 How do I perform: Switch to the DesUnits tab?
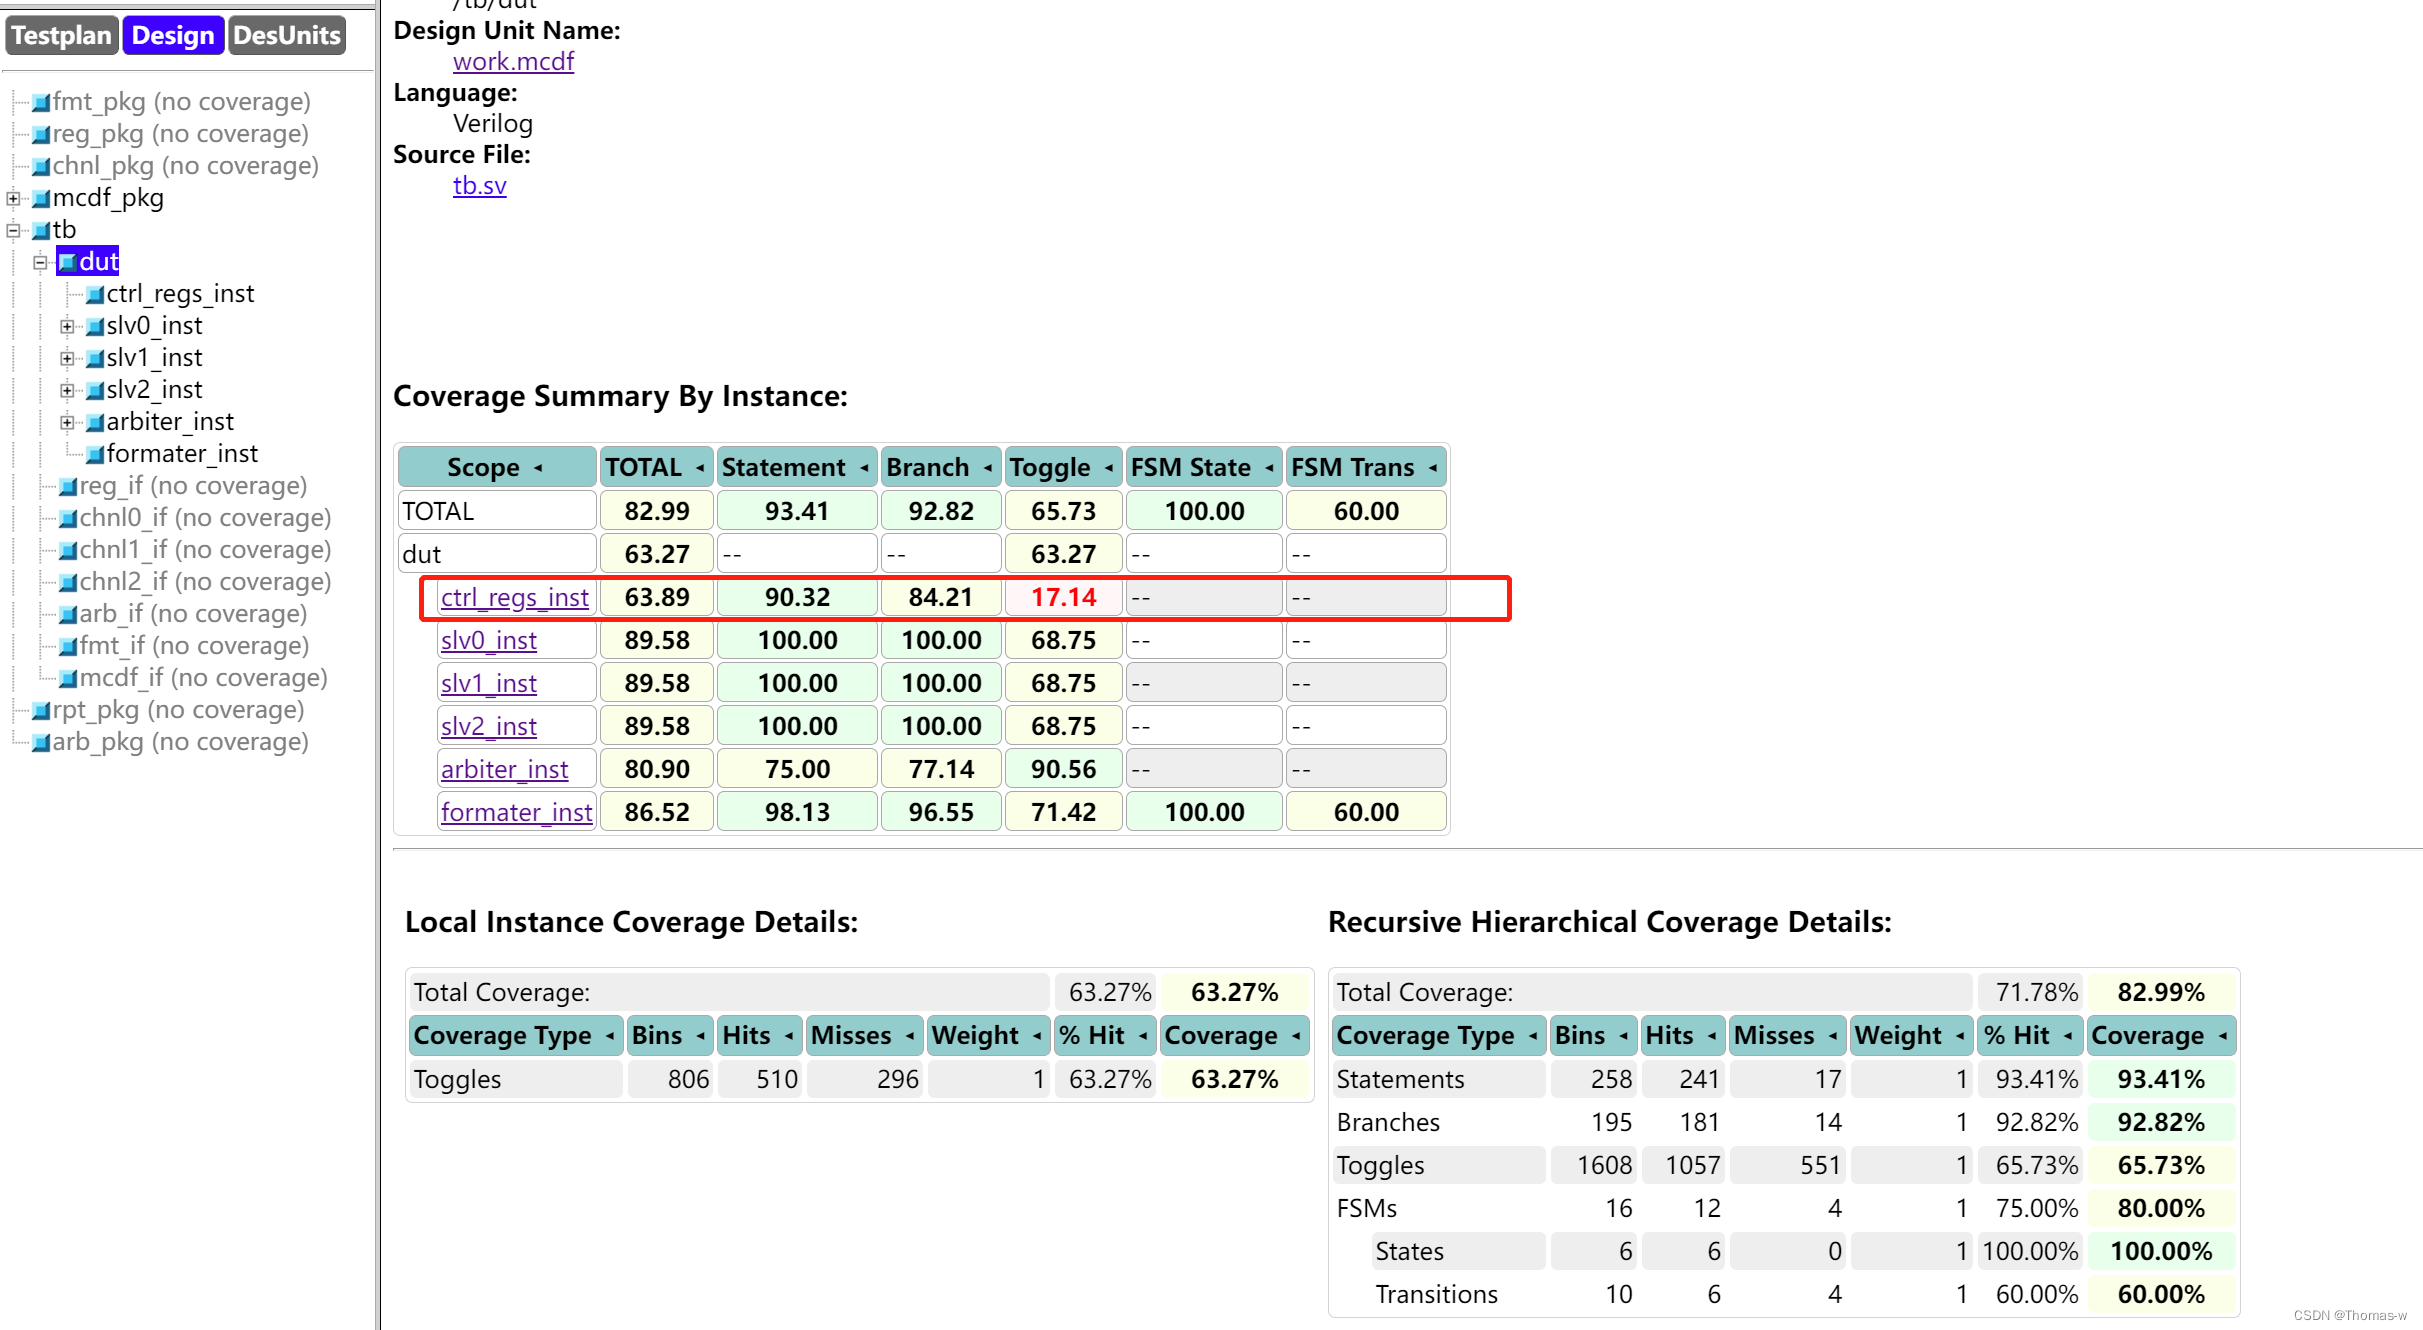coord(287,36)
